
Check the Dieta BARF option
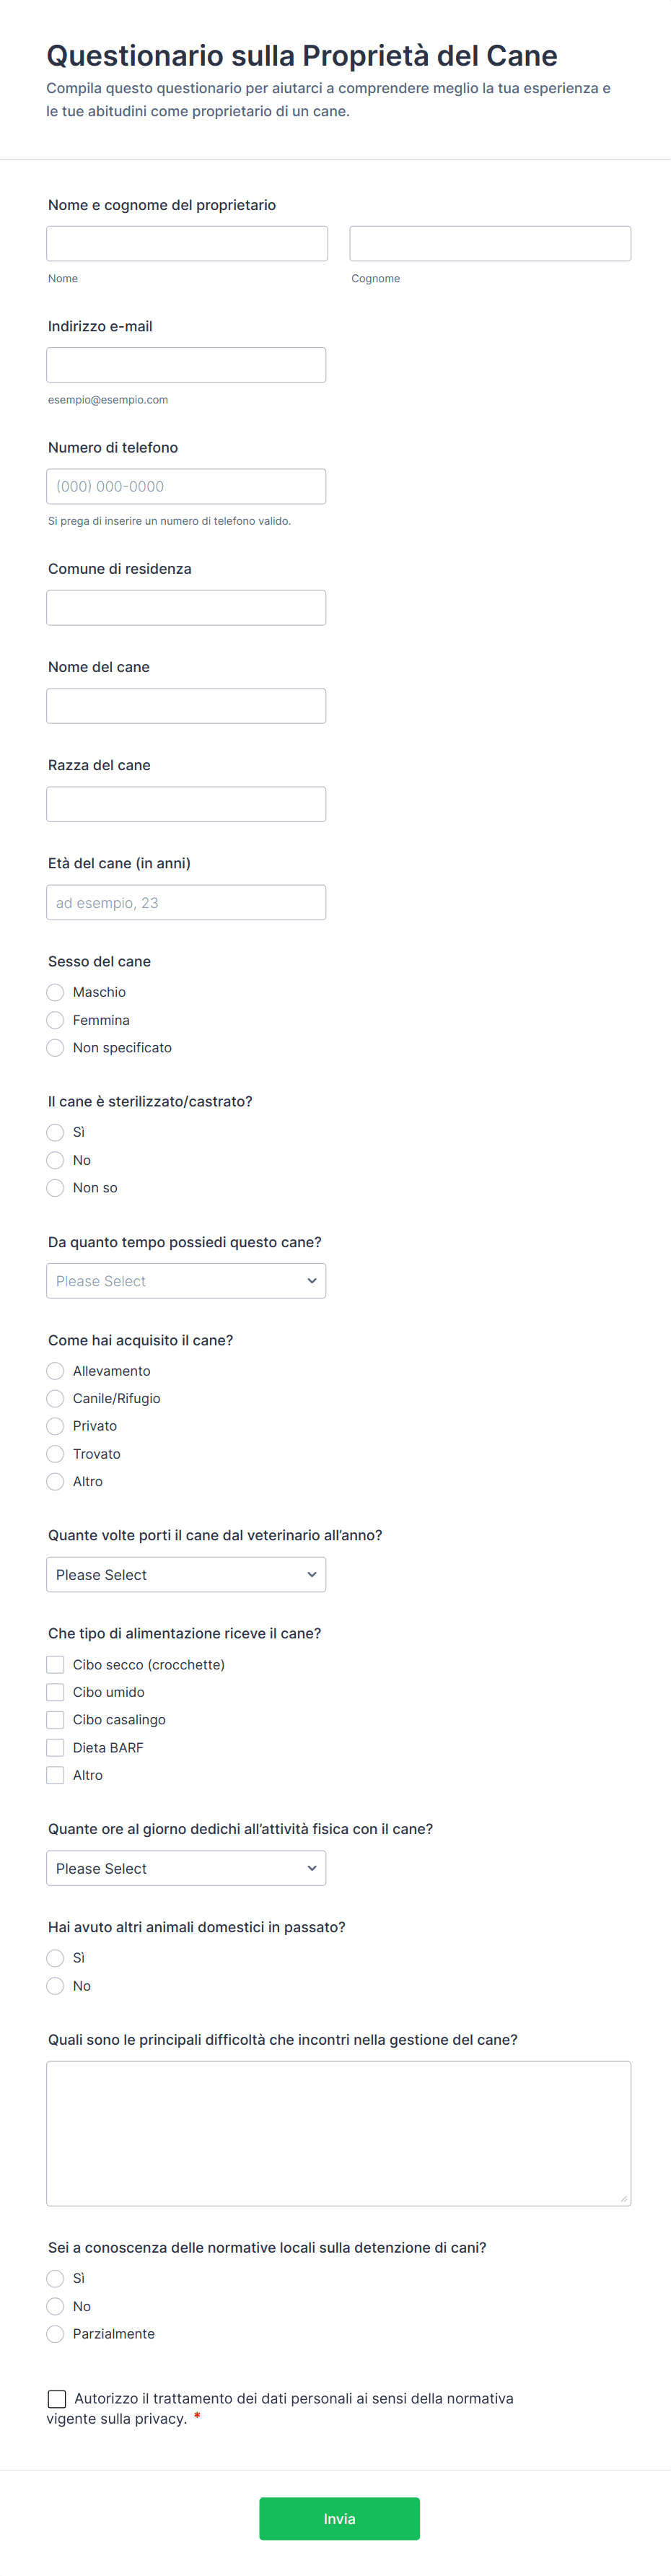click(x=55, y=1747)
